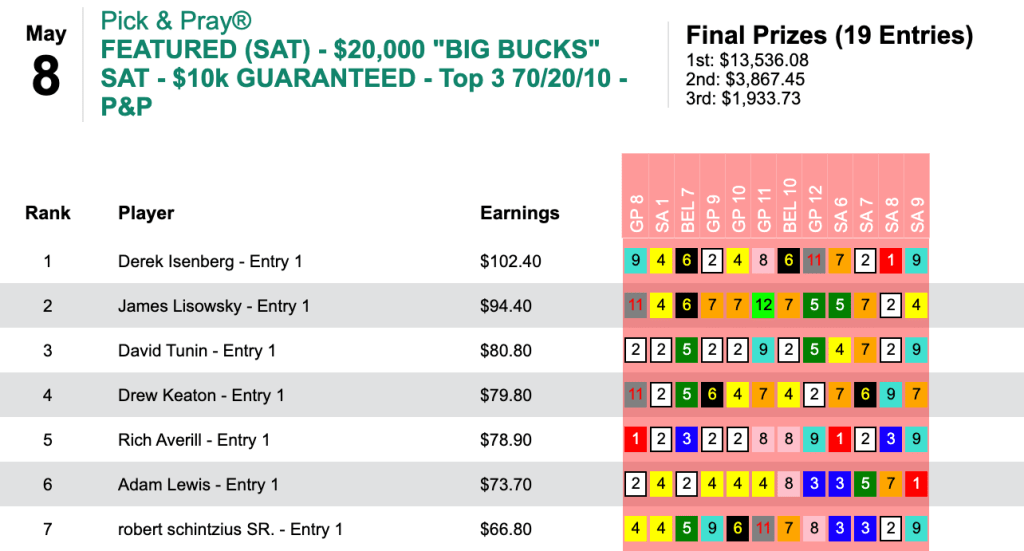Open James Lisowsky - Entry 1 player name
The height and width of the screenshot is (551, 1024).
[x=214, y=306]
